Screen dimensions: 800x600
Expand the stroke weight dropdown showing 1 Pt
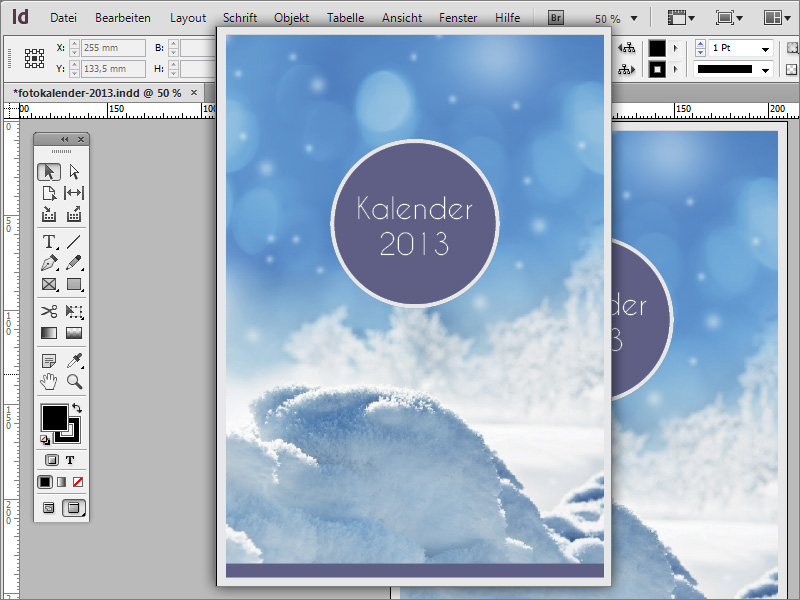(763, 47)
